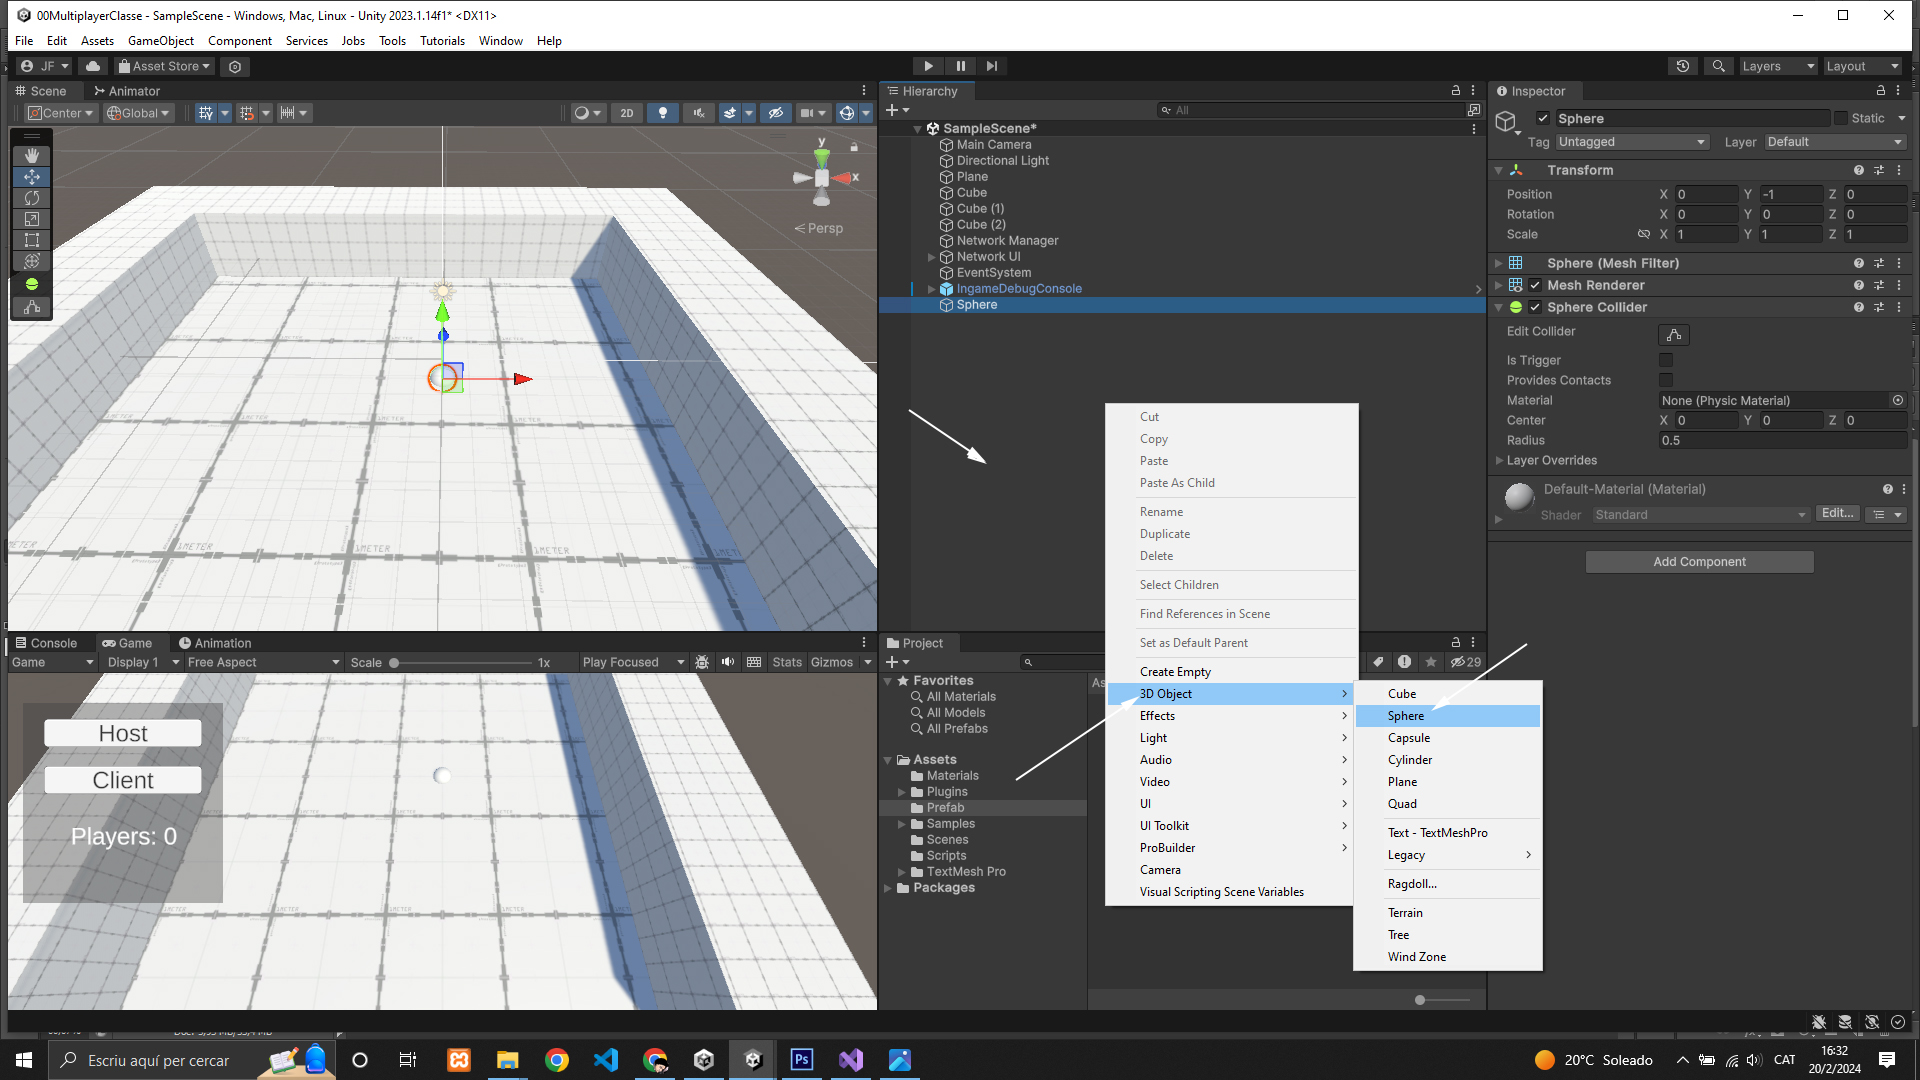Select the Hand view tool
This screenshot has width=1920, height=1080.
32,155
